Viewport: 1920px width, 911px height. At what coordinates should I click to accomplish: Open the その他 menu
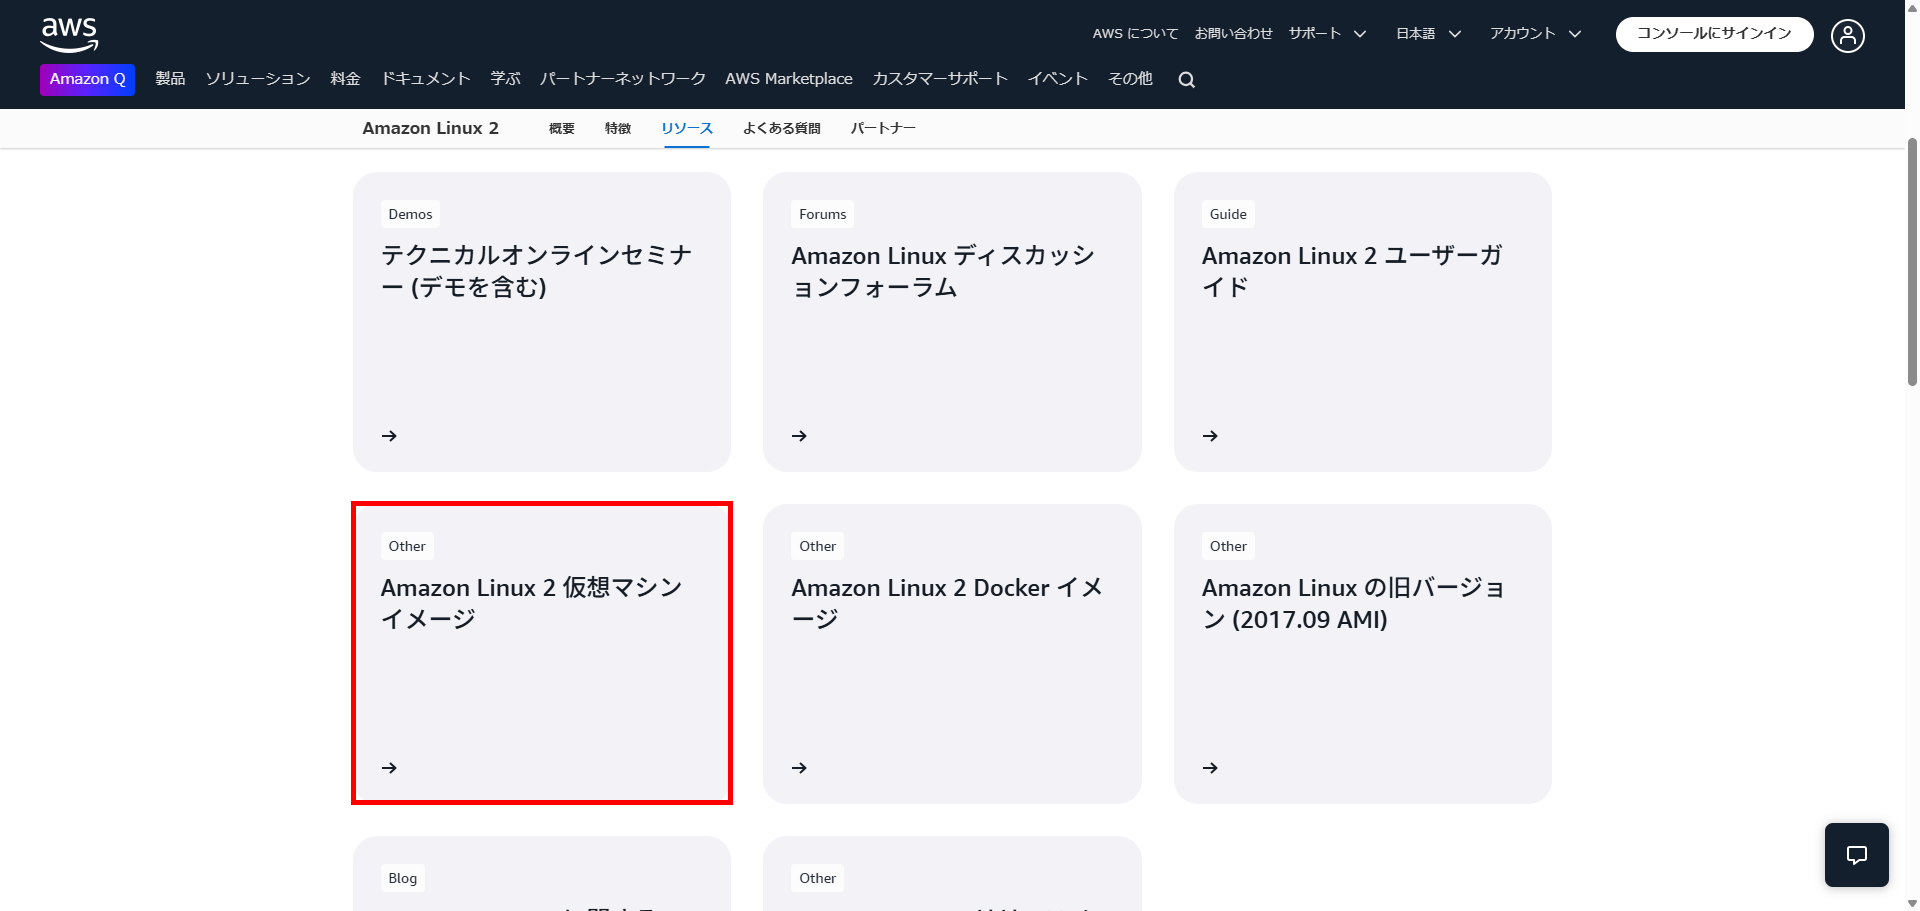tap(1130, 79)
